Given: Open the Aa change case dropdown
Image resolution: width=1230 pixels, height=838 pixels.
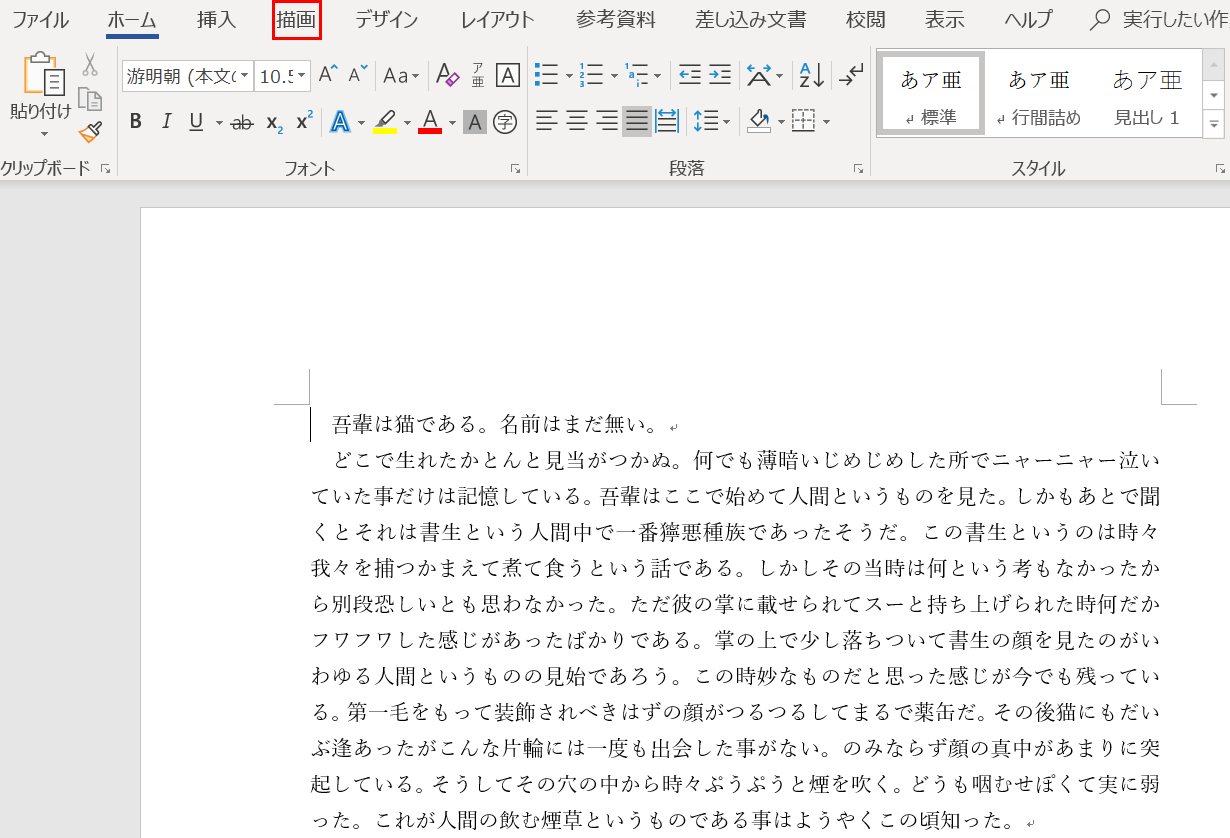Looking at the screenshot, I should pyautogui.click(x=402, y=75).
